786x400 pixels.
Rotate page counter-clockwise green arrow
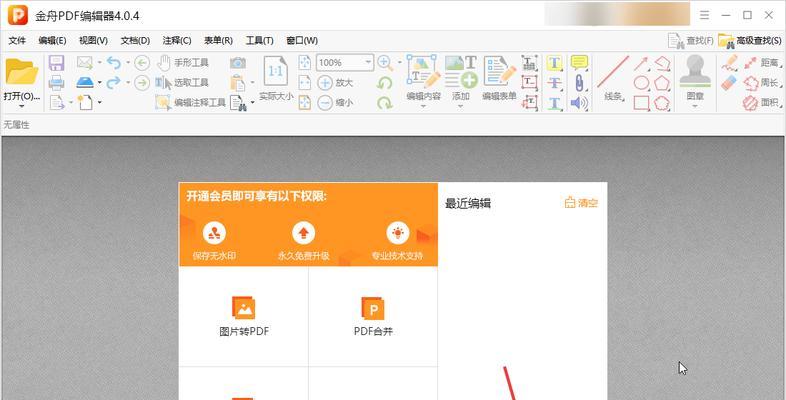tap(384, 83)
